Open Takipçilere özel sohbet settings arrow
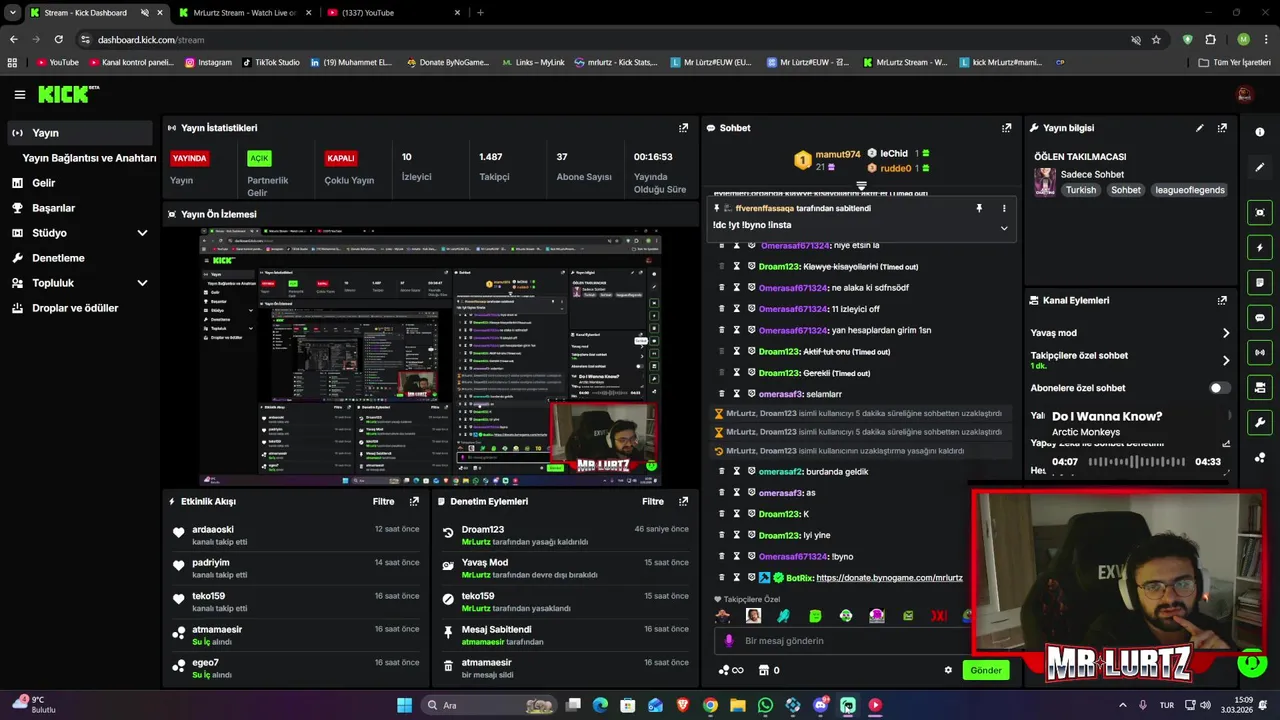1280x720 pixels. 1226,360
